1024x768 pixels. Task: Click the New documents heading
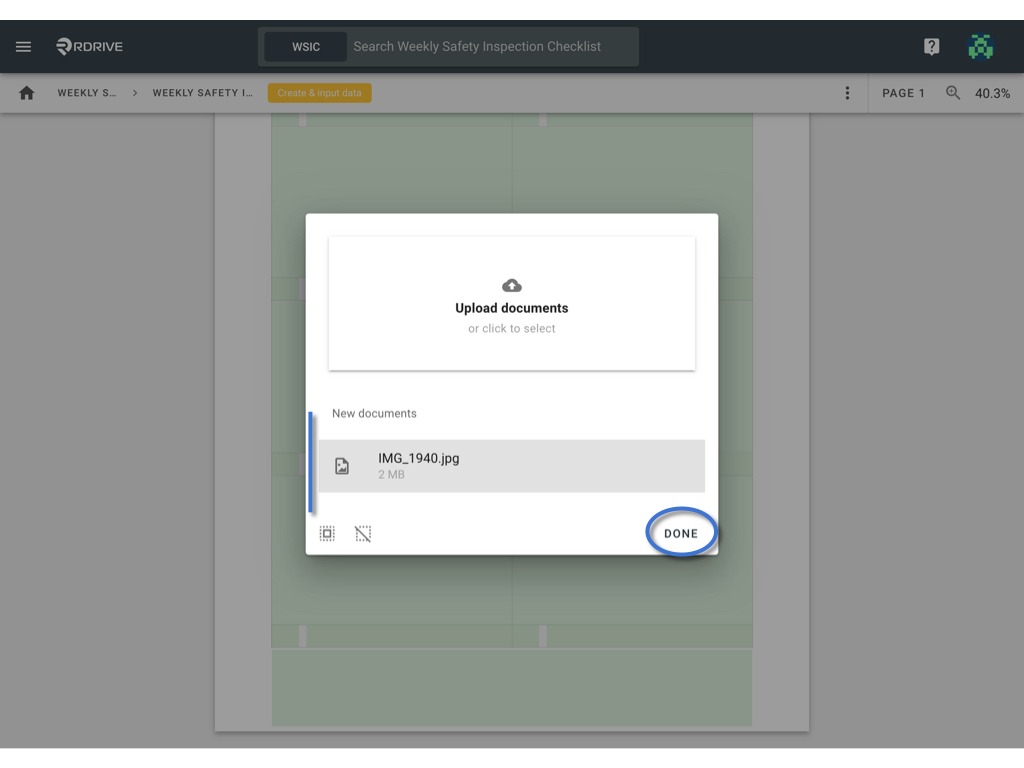coord(374,413)
